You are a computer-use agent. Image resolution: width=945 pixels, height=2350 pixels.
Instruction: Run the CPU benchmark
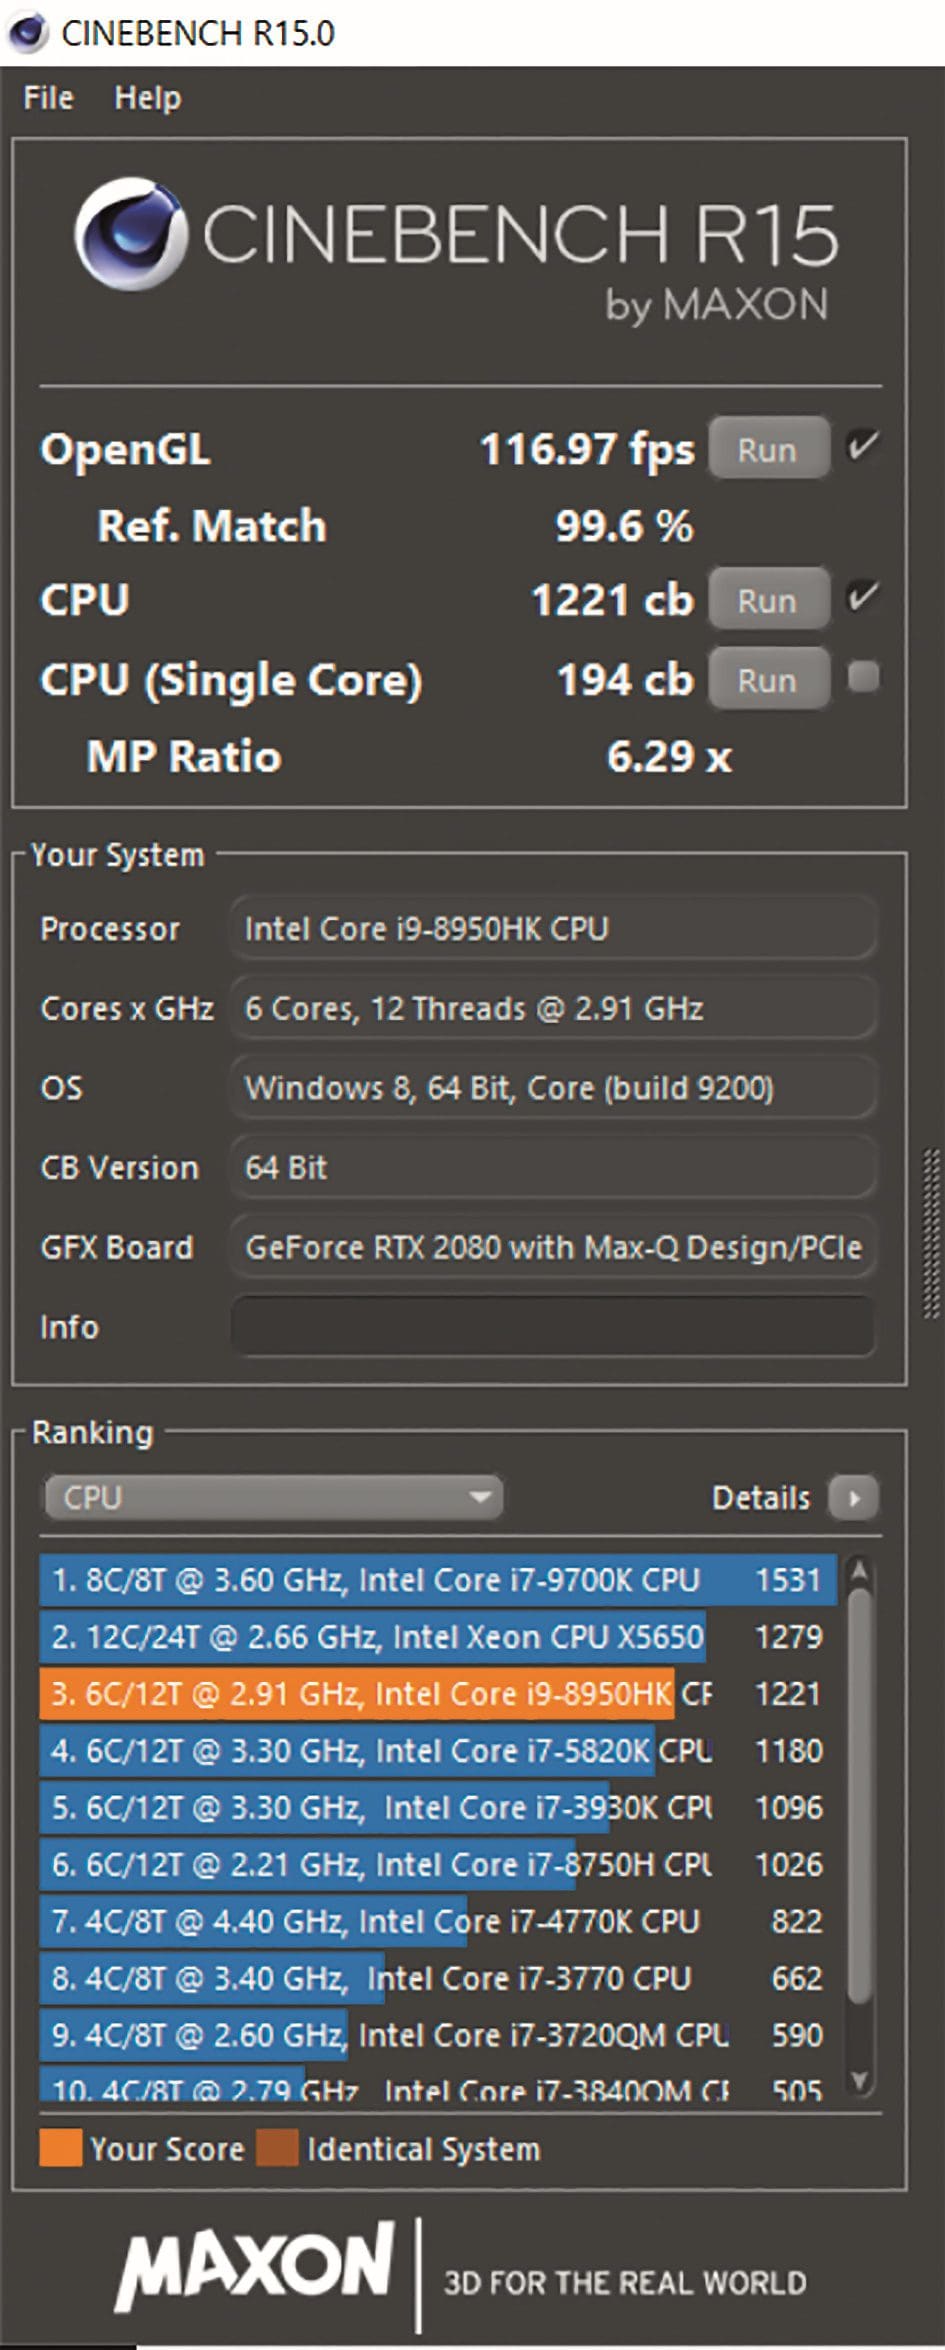point(769,600)
